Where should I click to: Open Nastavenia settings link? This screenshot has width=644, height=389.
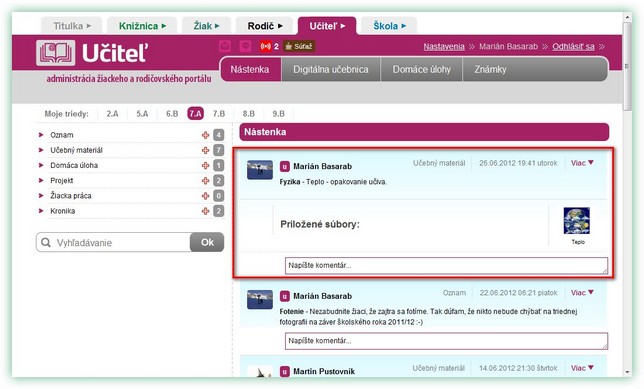[x=444, y=46]
